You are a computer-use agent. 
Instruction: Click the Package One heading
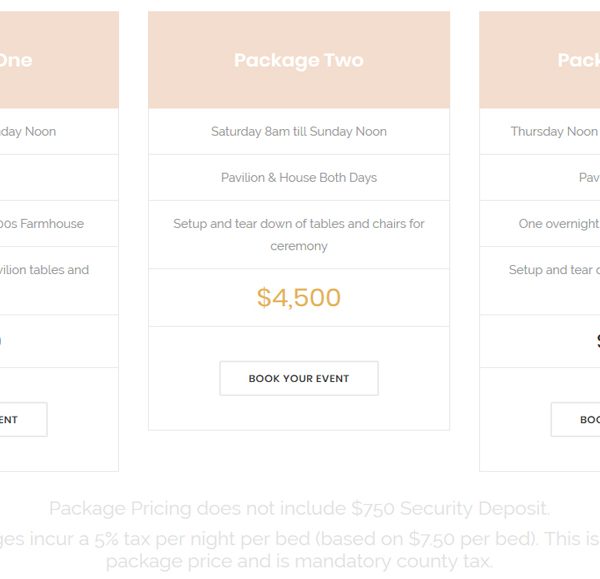pos(16,60)
